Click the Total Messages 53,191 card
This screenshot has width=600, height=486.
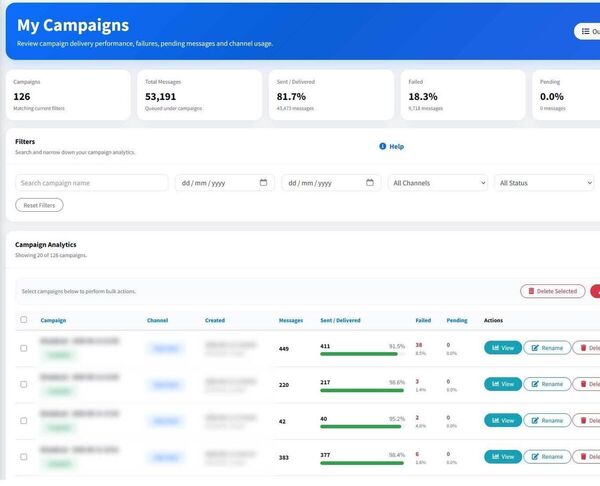pyautogui.click(x=200, y=95)
